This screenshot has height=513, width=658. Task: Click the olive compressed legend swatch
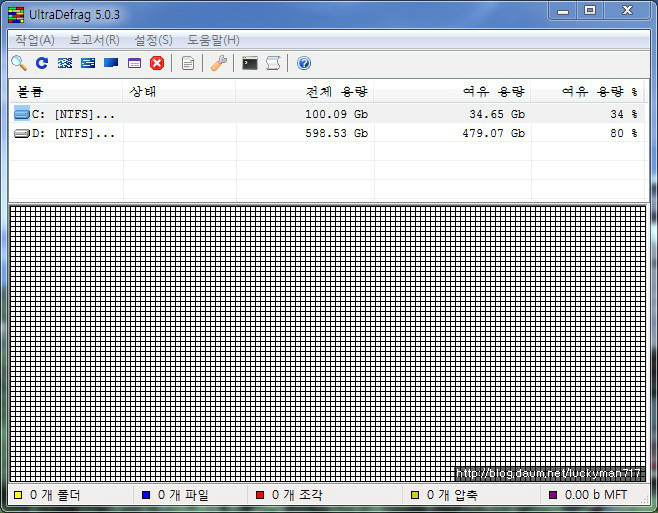[415, 495]
